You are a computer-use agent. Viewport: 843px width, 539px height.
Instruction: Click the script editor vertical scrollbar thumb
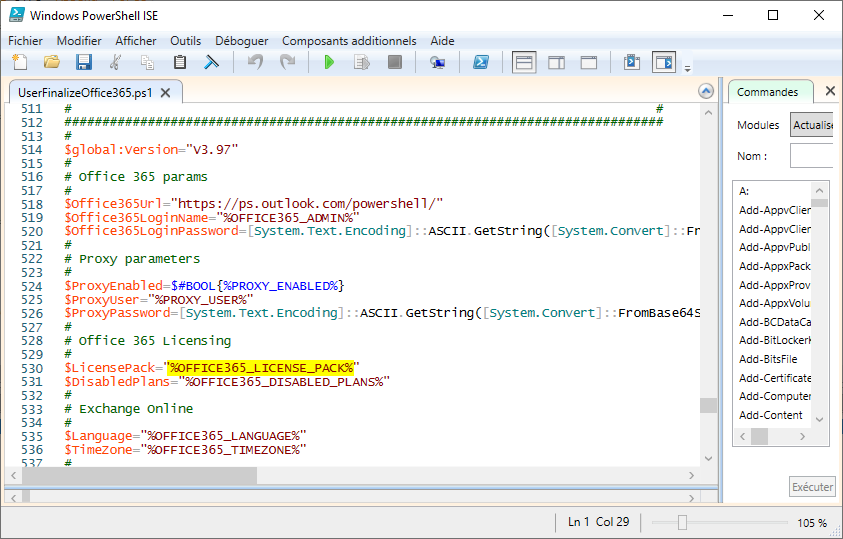[x=708, y=406]
